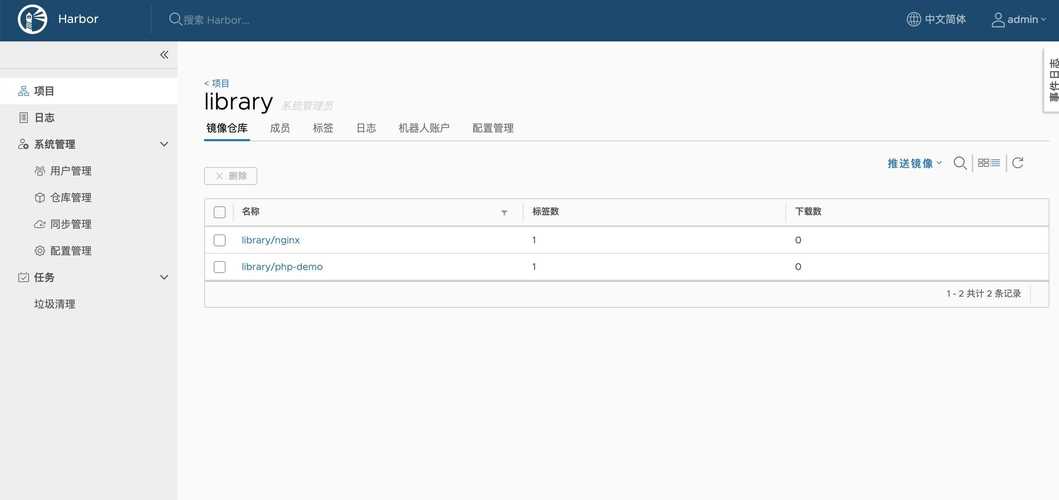Switch to the 成员 tab

[280, 128]
